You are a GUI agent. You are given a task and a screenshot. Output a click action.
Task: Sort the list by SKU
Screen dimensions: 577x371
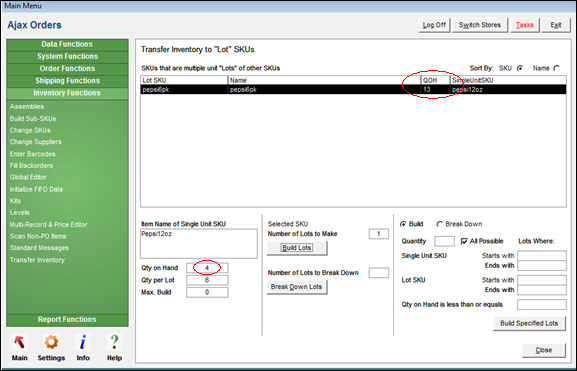click(x=520, y=68)
